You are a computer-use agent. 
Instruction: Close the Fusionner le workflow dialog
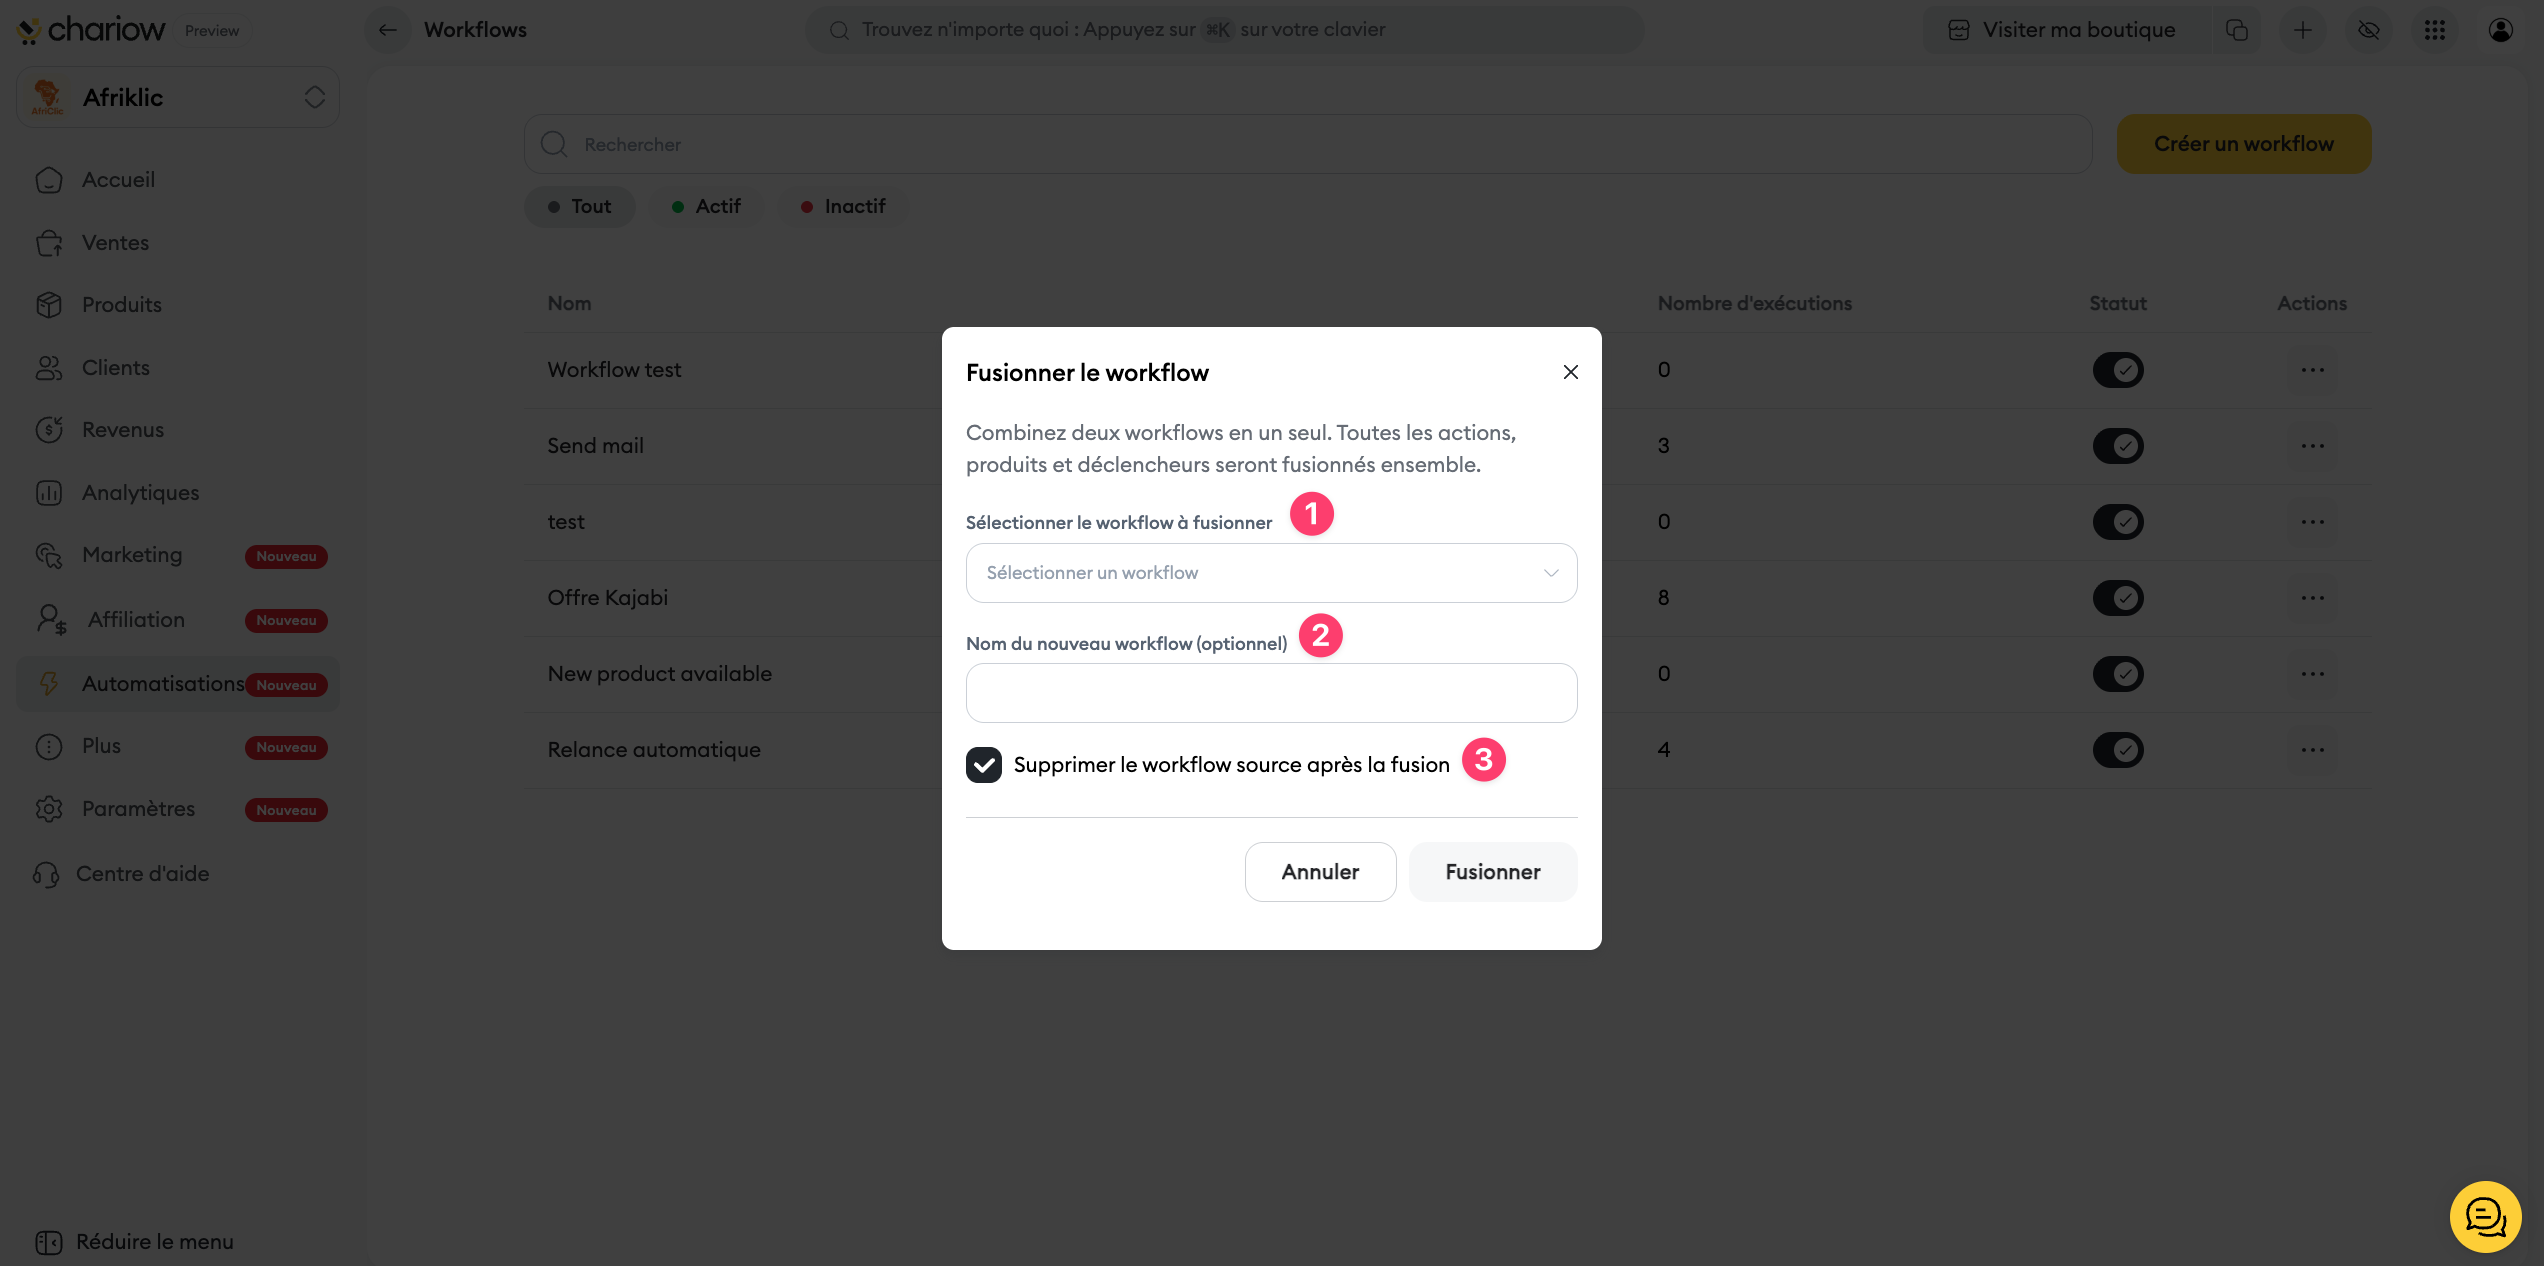pos(1571,372)
